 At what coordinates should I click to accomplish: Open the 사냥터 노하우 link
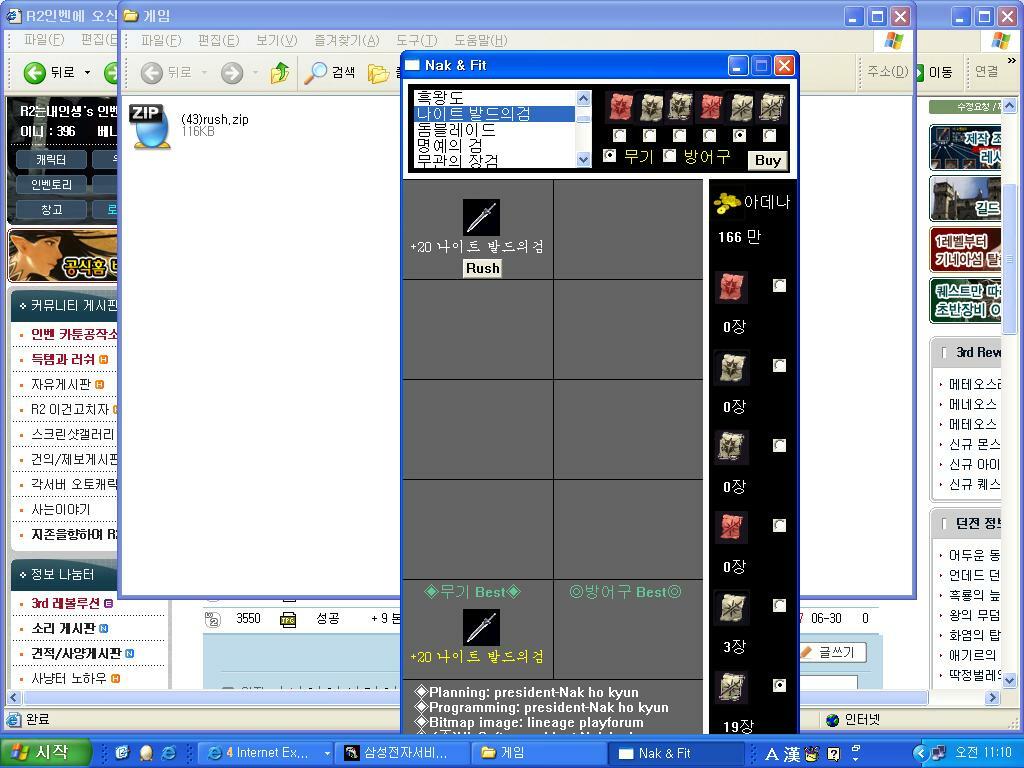click(x=69, y=678)
